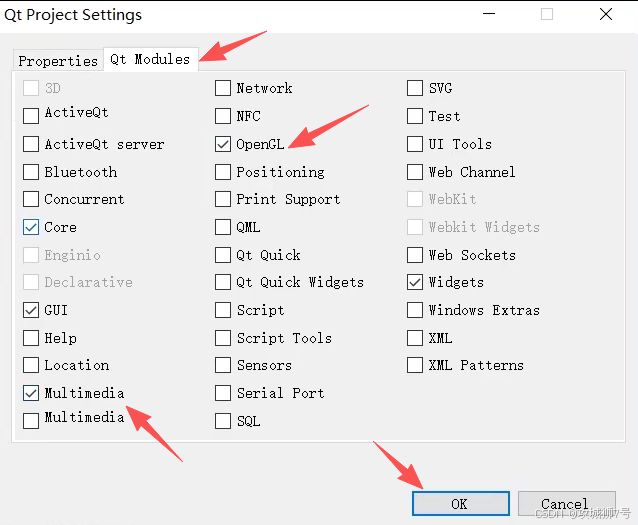Tick the Web Channel checkbox
This screenshot has height=525, width=638.
tap(415, 172)
